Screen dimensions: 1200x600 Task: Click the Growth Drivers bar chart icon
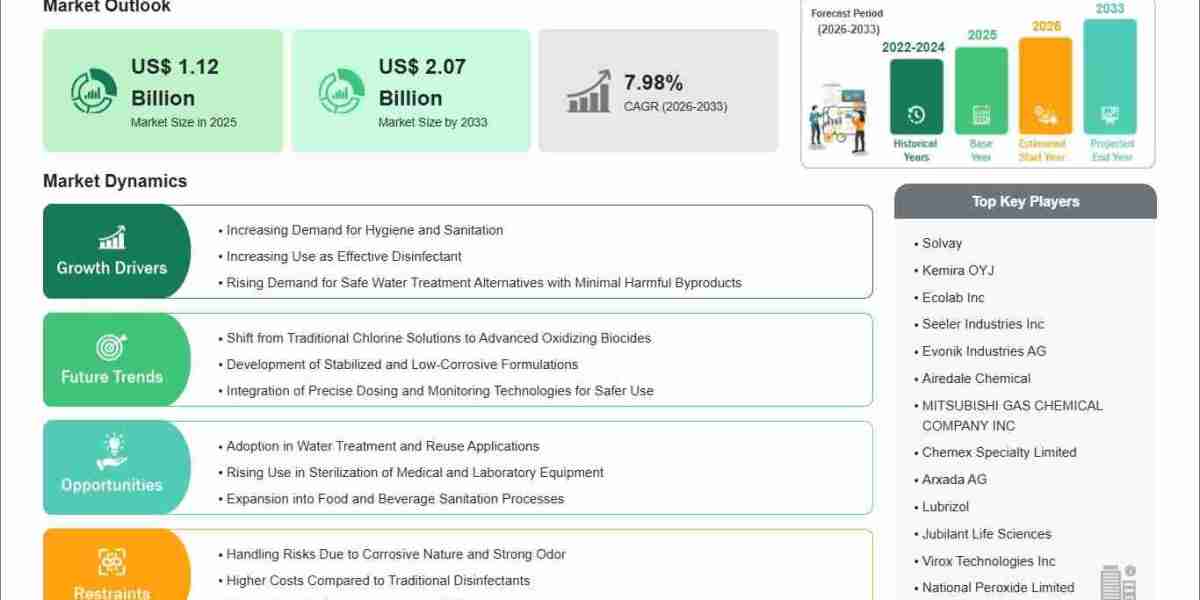pyautogui.click(x=112, y=237)
